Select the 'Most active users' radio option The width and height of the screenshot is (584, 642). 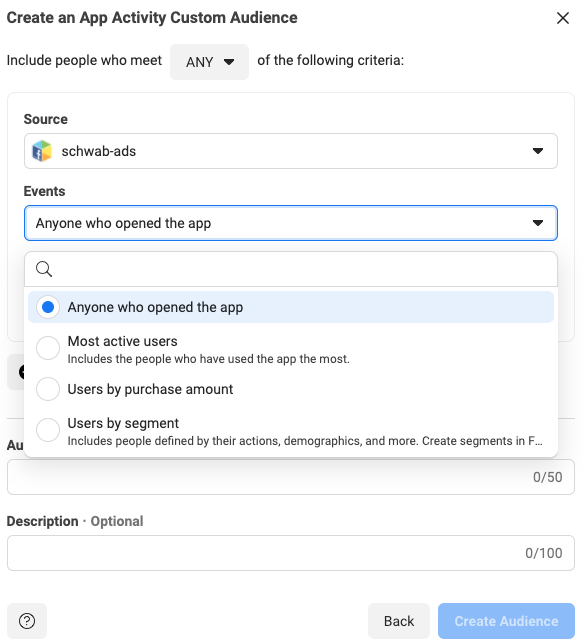48,348
